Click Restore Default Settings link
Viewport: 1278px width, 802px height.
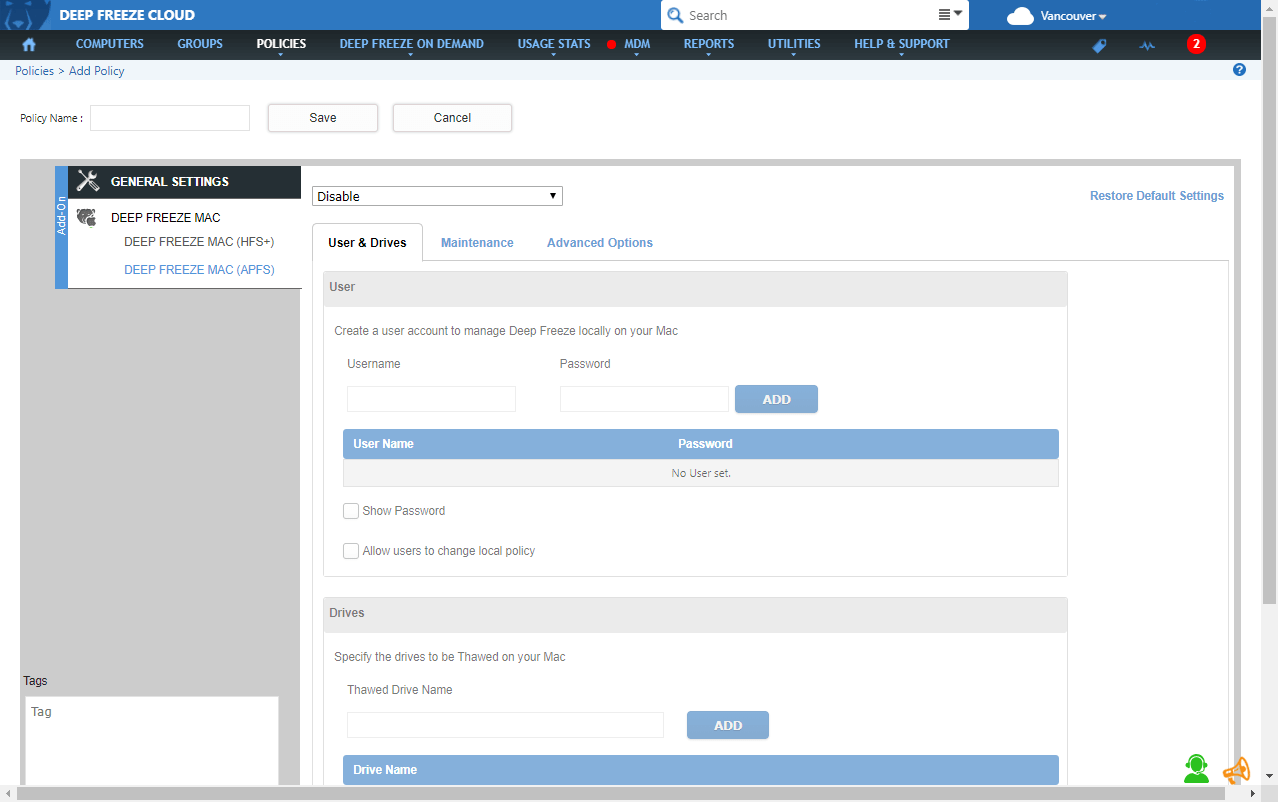[1157, 196]
